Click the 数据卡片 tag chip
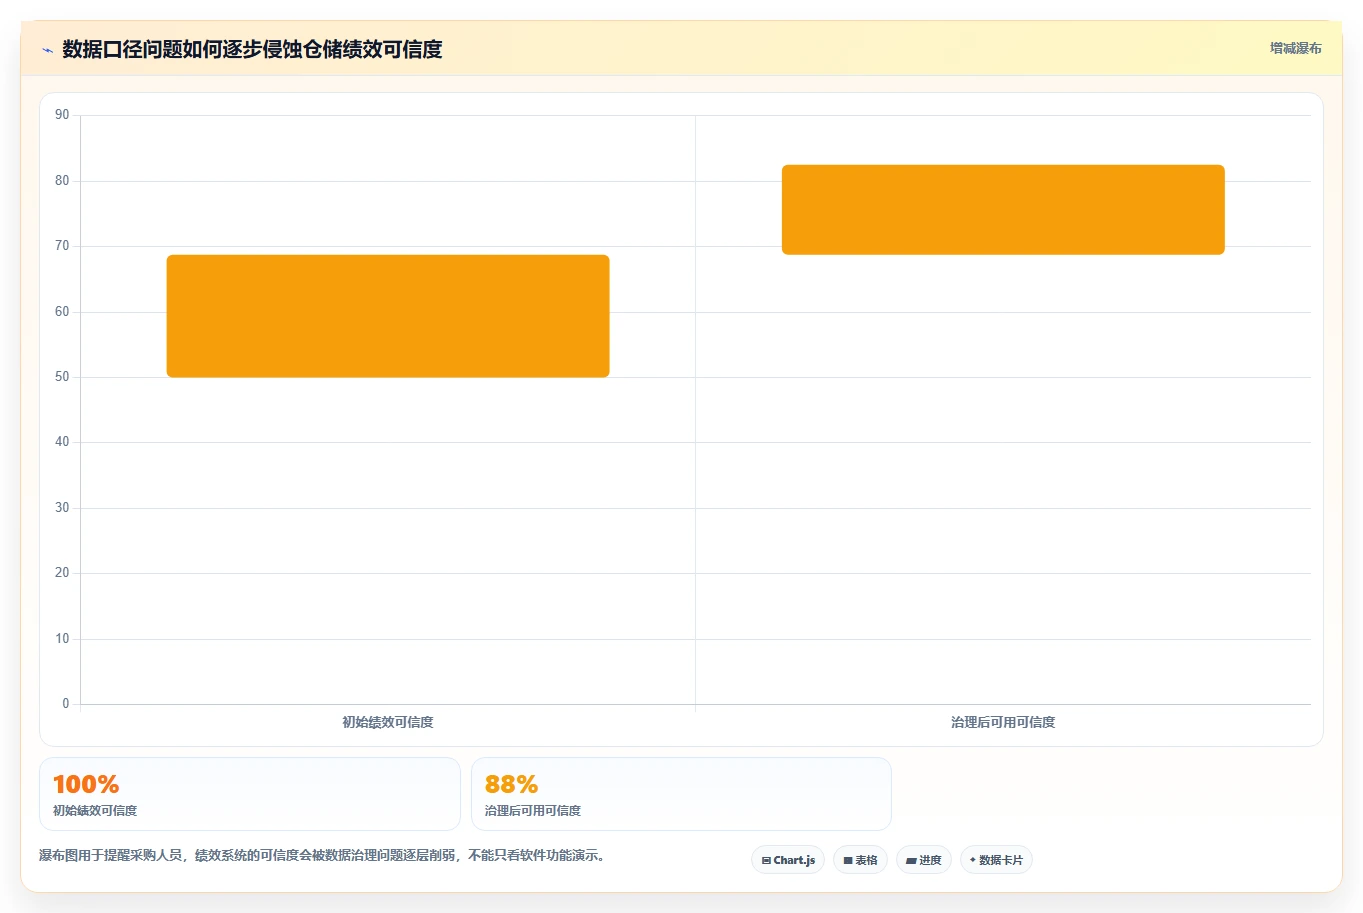The width and height of the screenshot is (1363, 913). tap(996, 860)
